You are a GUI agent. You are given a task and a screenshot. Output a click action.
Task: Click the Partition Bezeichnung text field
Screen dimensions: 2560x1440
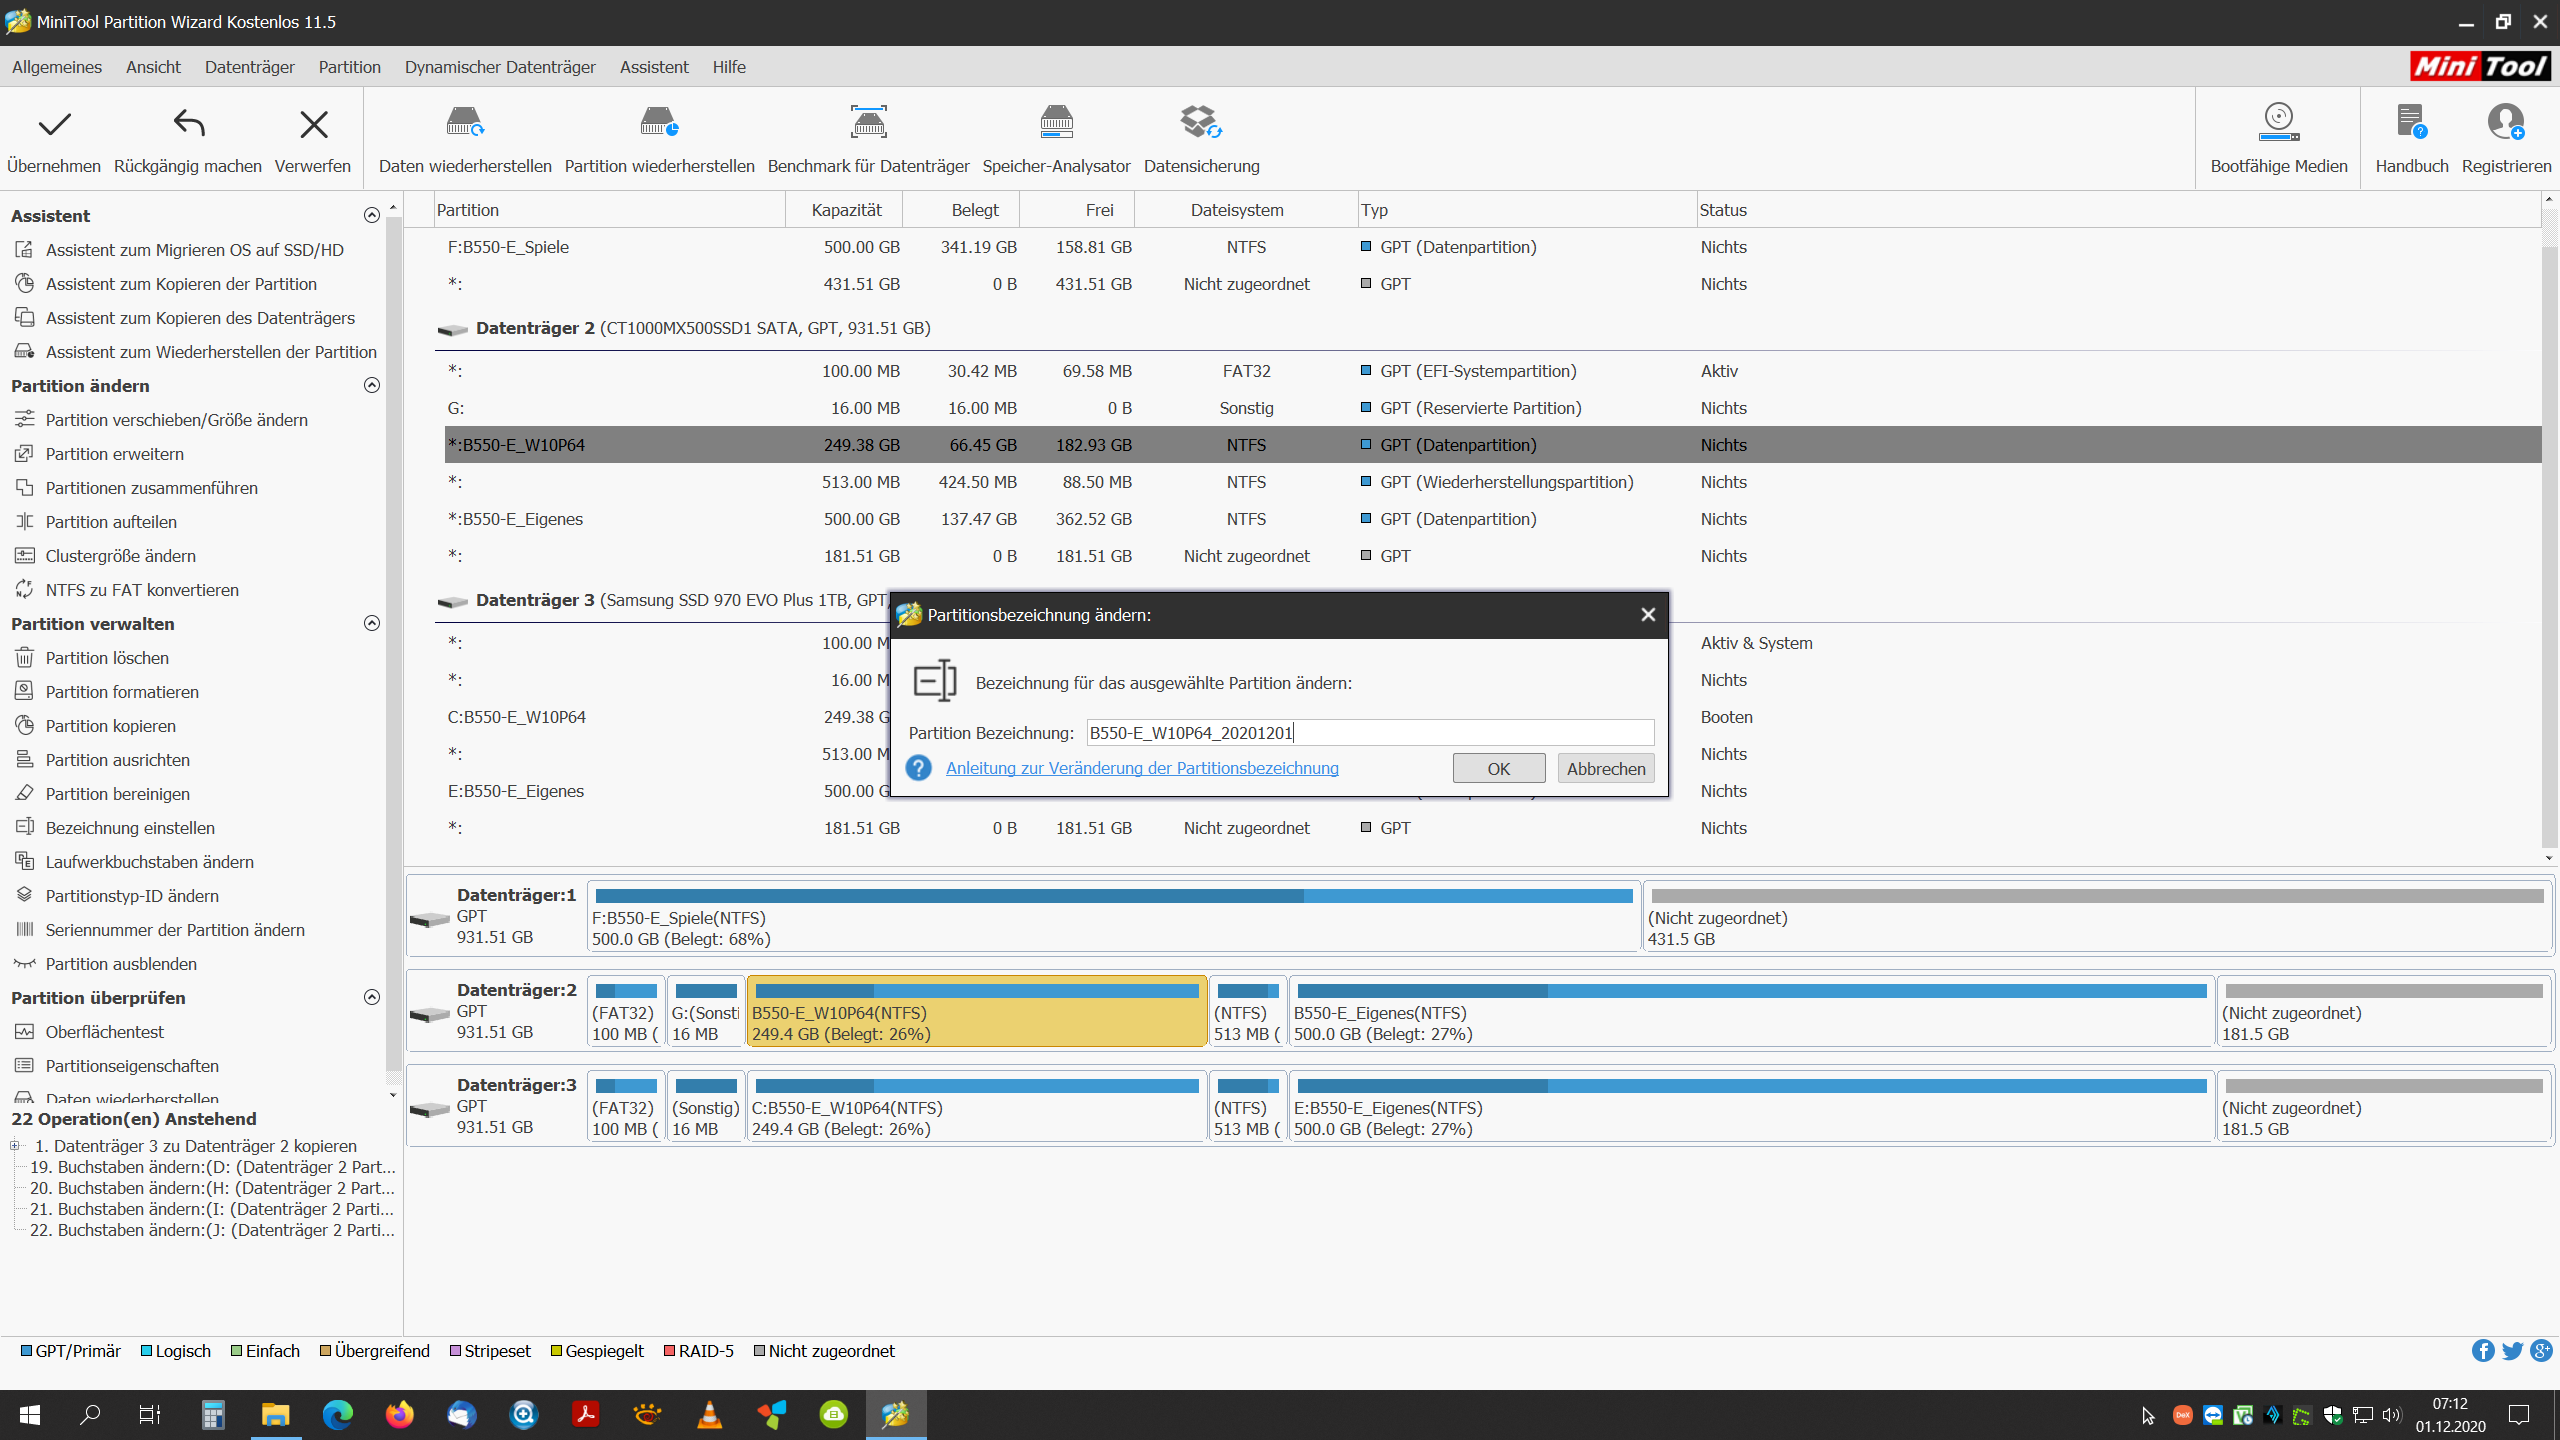click(1370, 733)
